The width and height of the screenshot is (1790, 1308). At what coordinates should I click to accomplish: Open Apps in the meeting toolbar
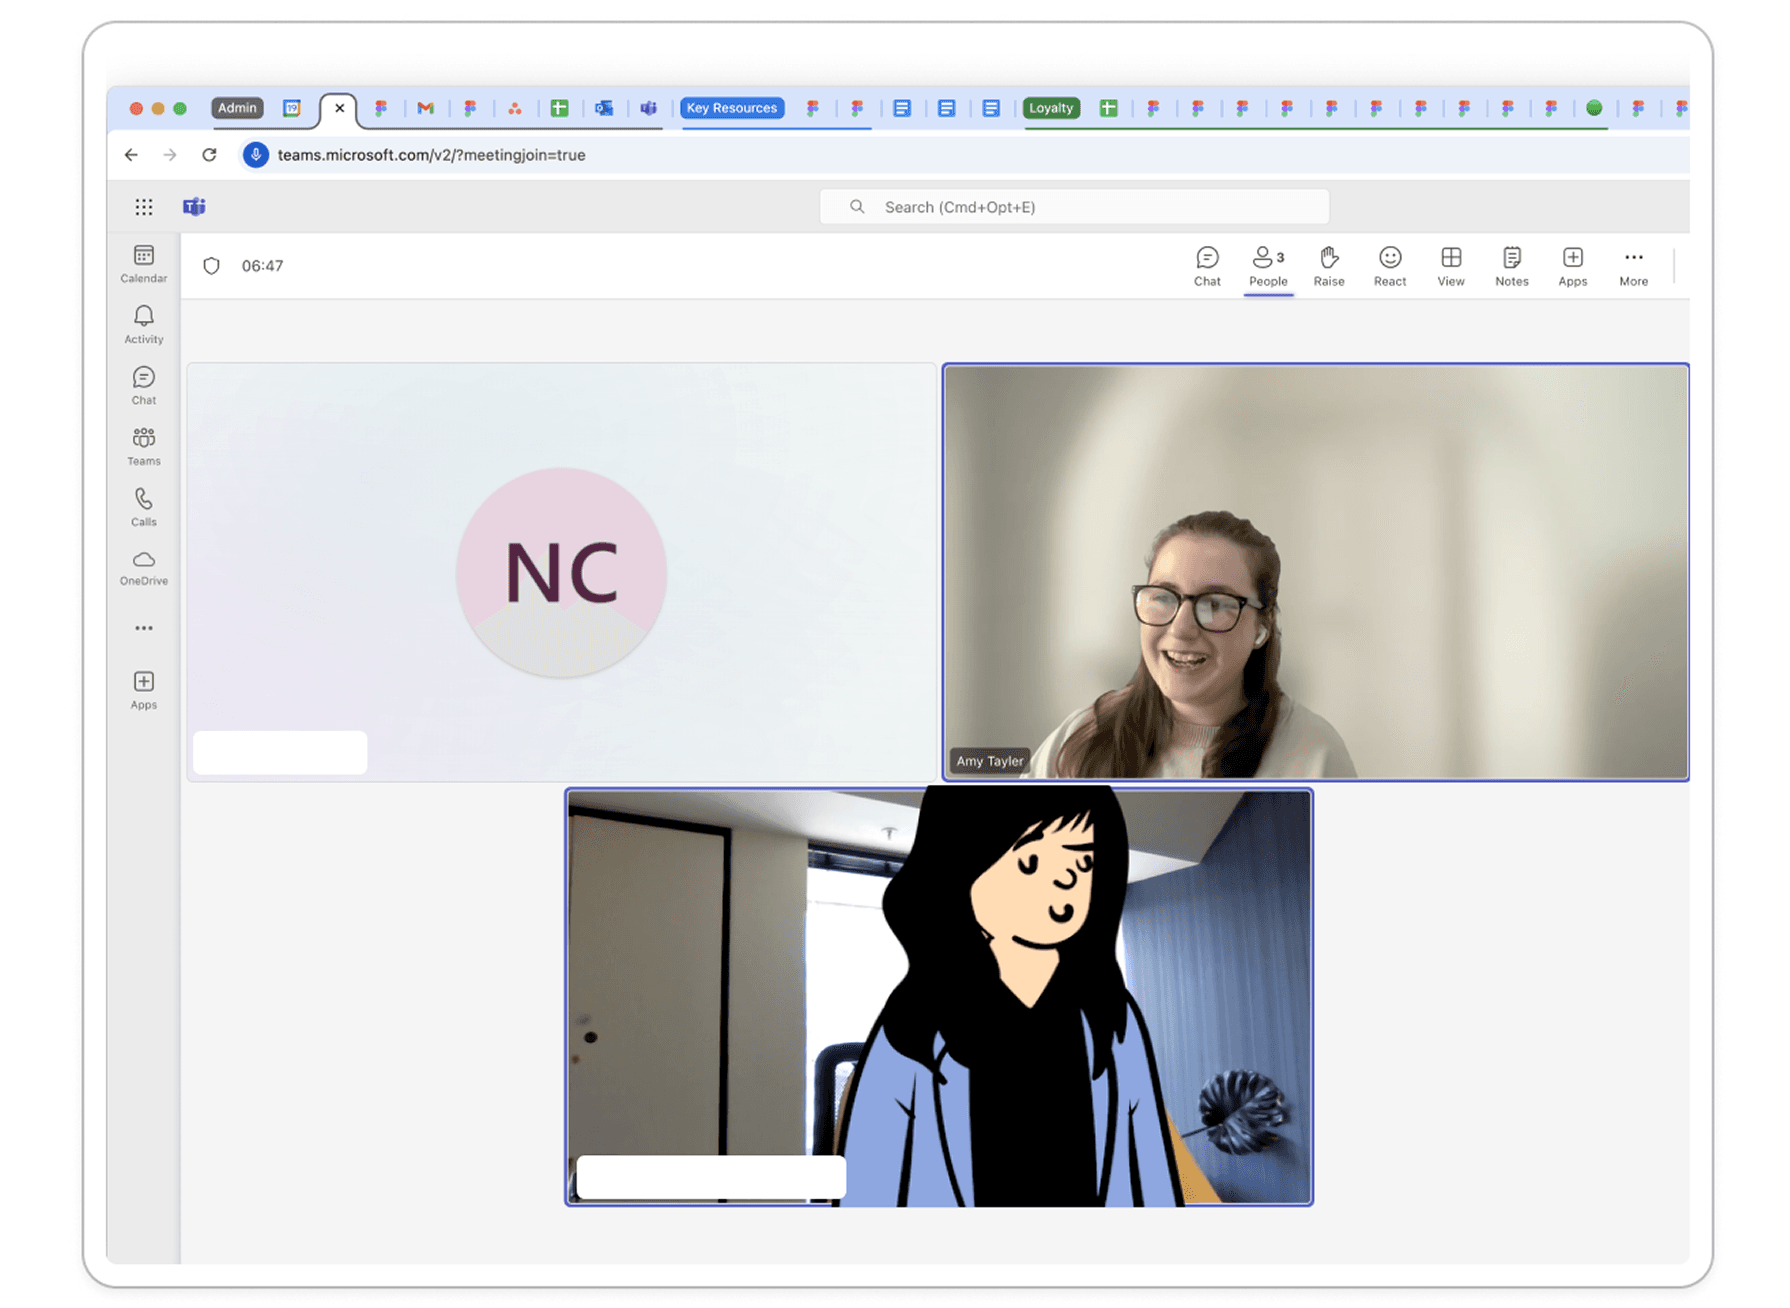coord(1573,267)
